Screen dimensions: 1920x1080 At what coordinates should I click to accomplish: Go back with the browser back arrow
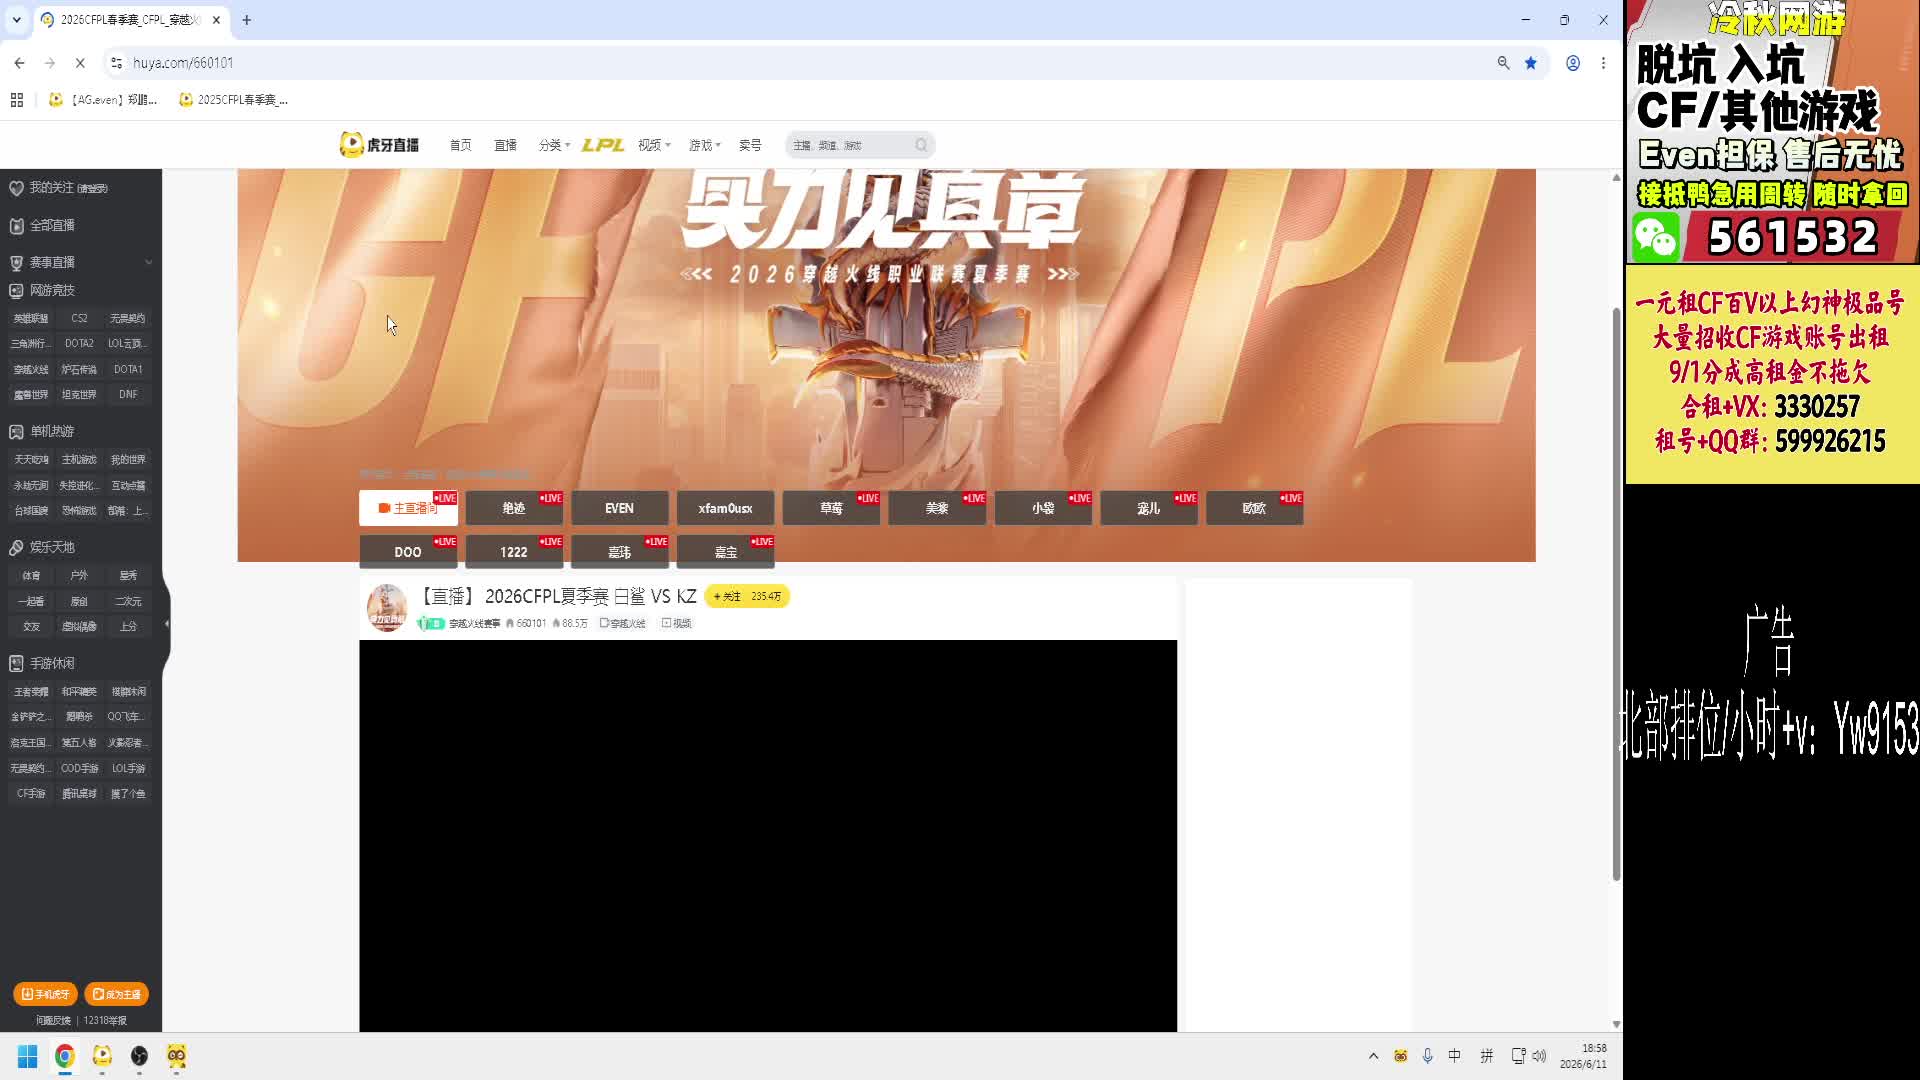tap(19, 63)
